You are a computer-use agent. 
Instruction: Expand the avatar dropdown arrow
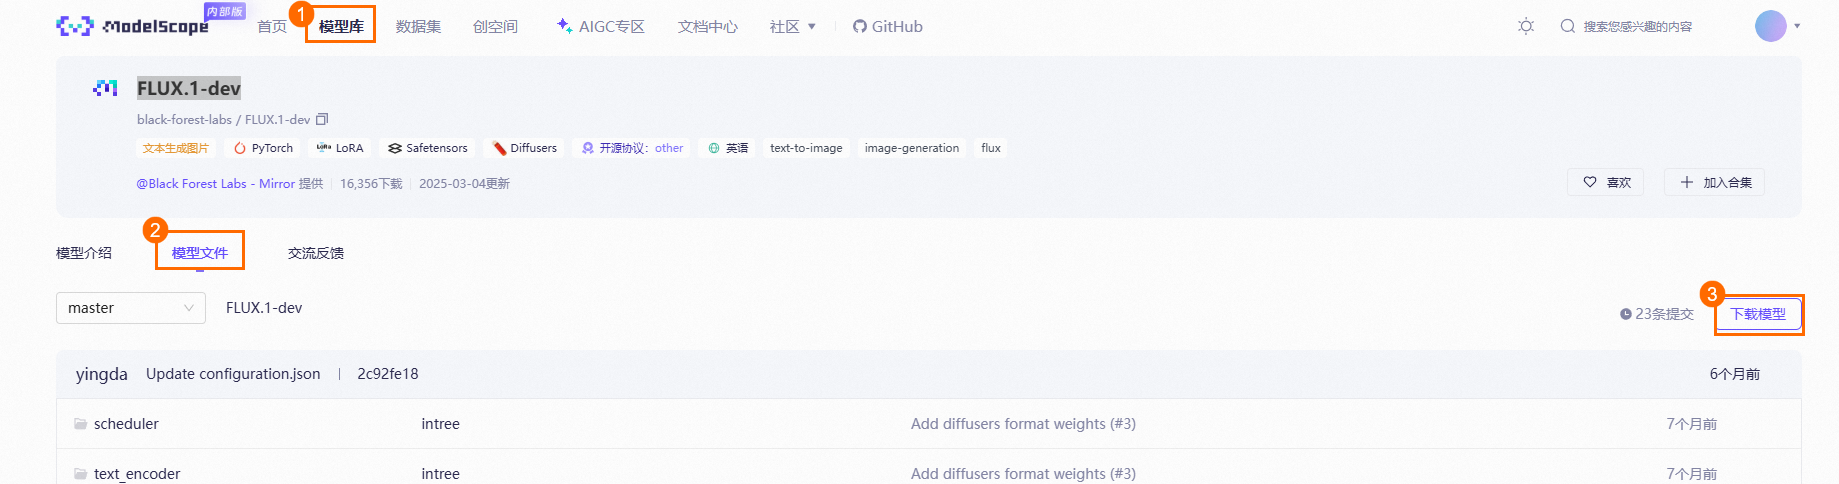[x=1797, y=26]
